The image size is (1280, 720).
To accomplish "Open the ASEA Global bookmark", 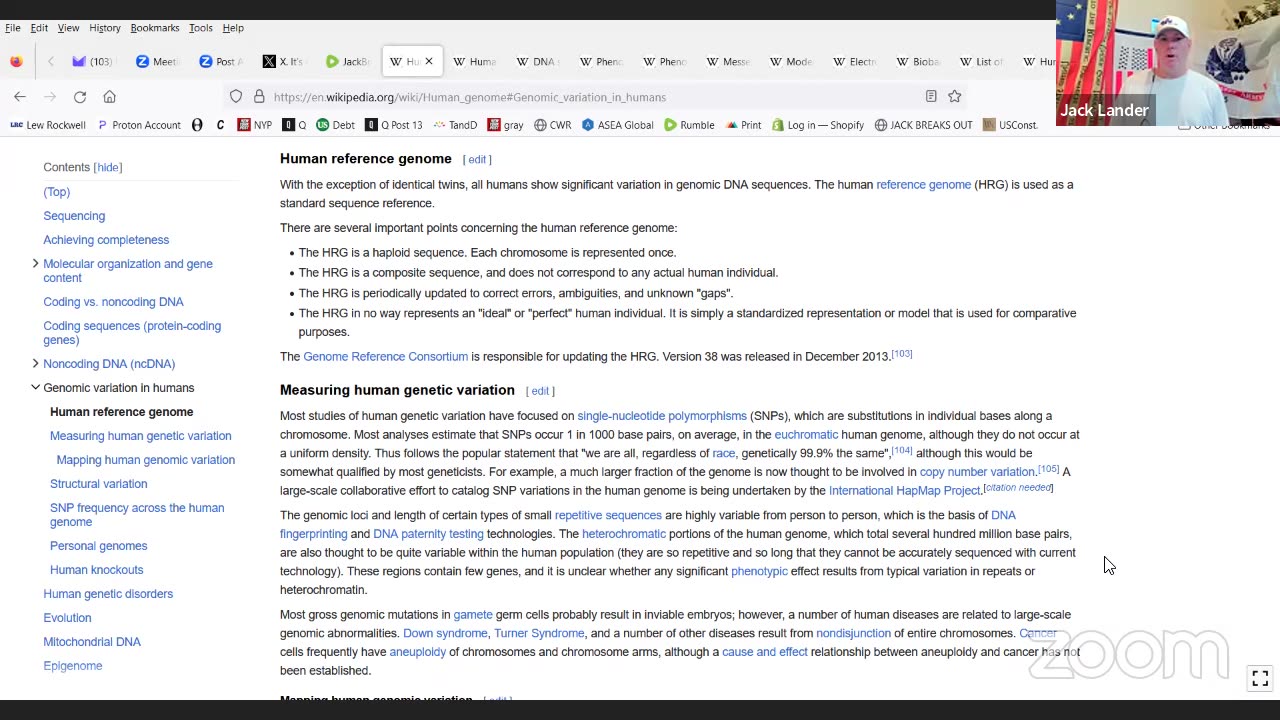I will (618, 125).
